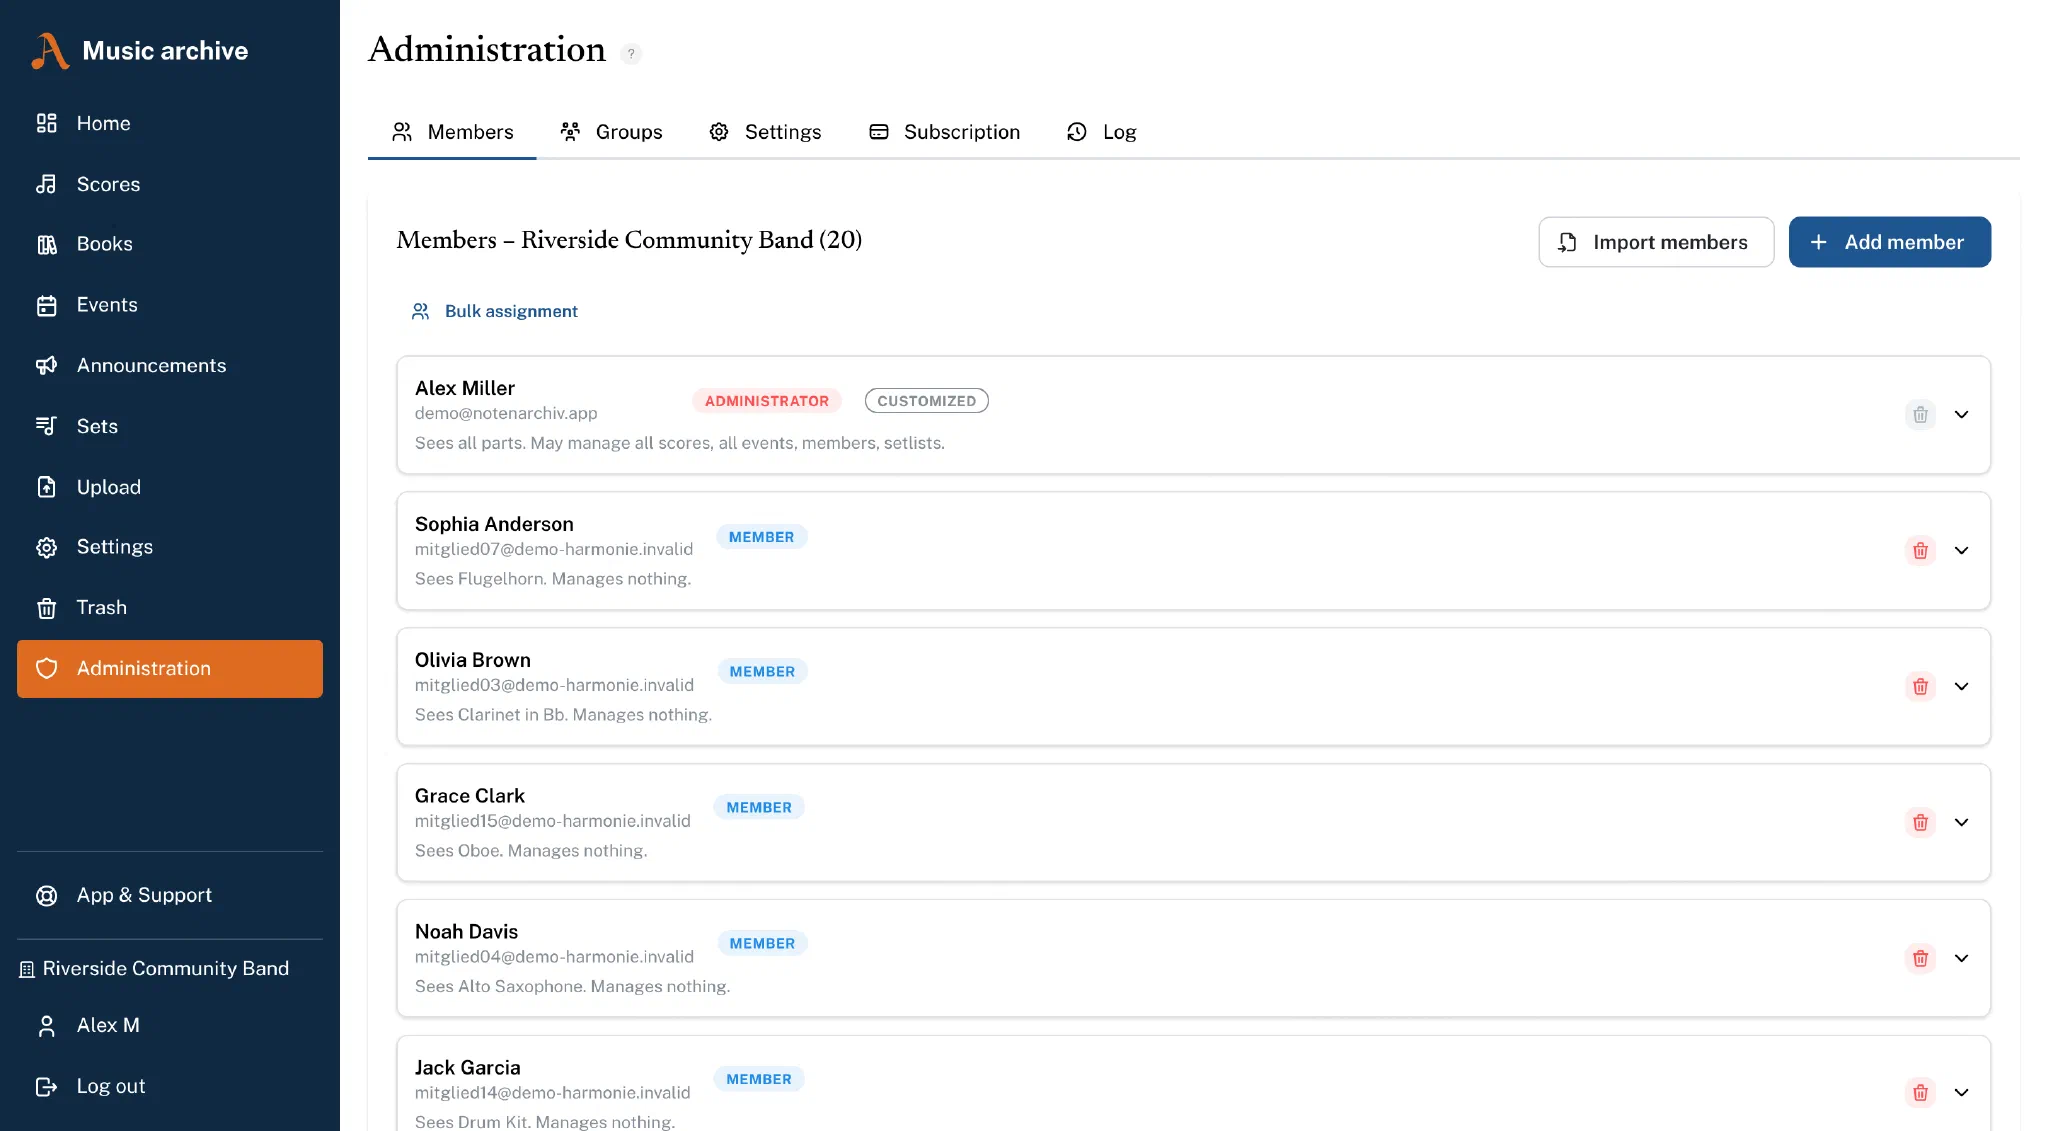Expand Alex Miller's member details

(1961, 414)
